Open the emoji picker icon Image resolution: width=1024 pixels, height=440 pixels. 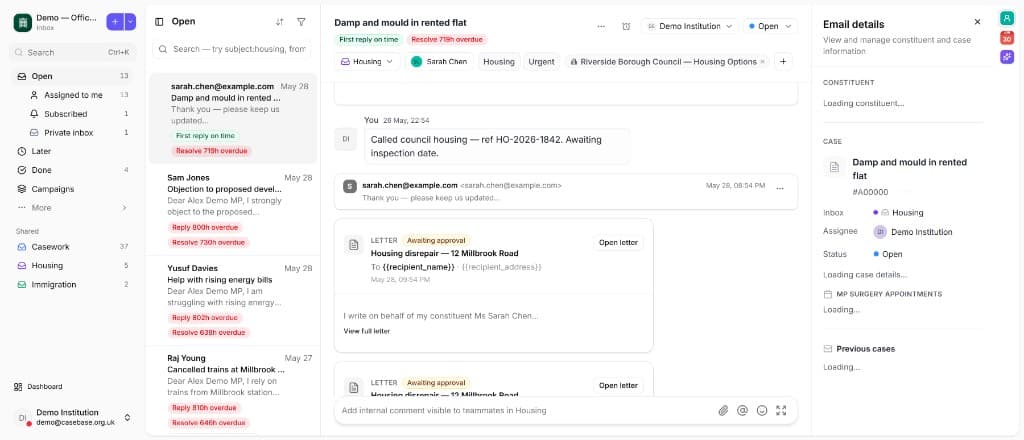pyautogui.click(x=761, y=411)
